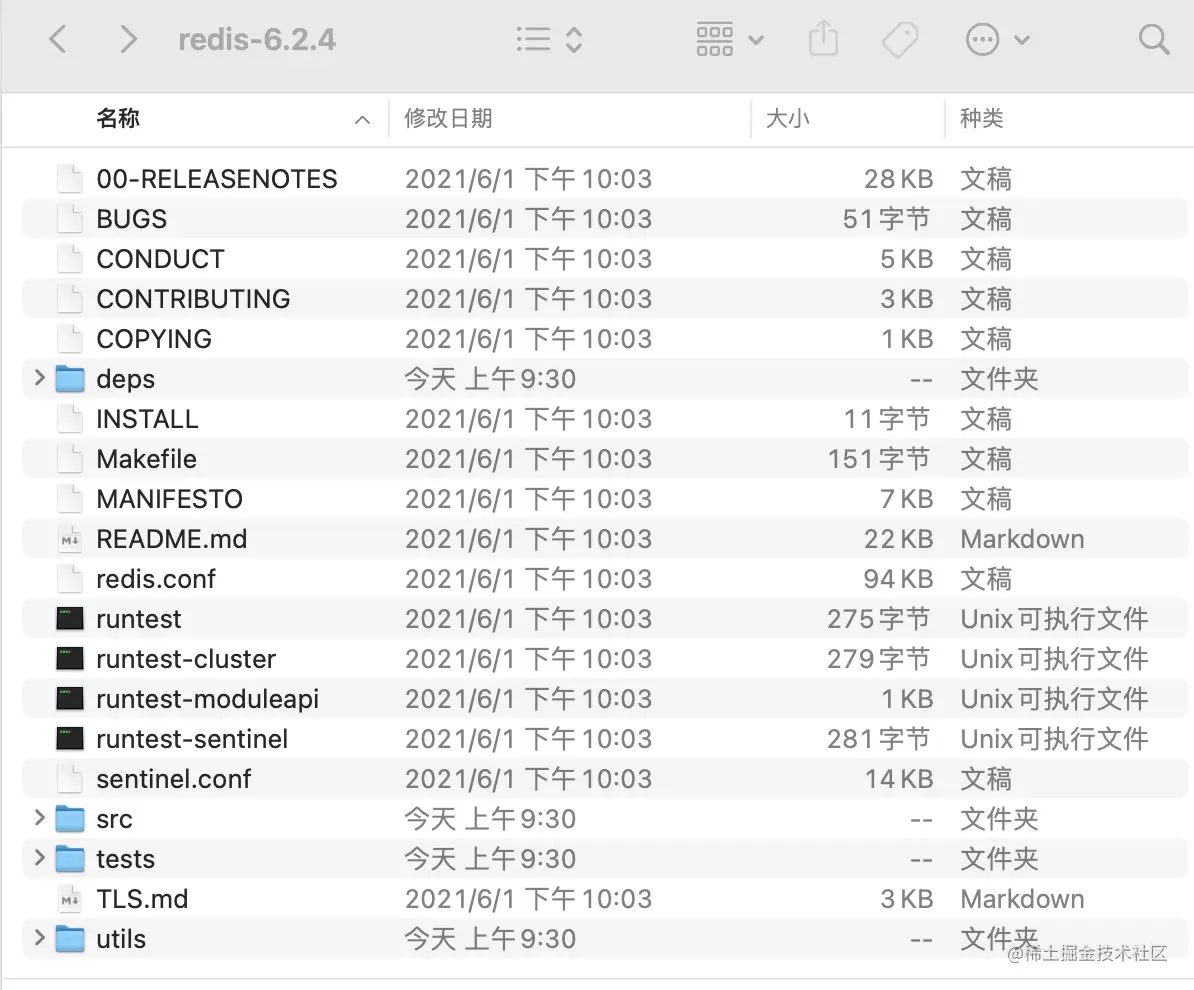This screenshot has width=1194, height=990.
Task: Sort by the 名称 column header
Action: [x=118, y=119]
